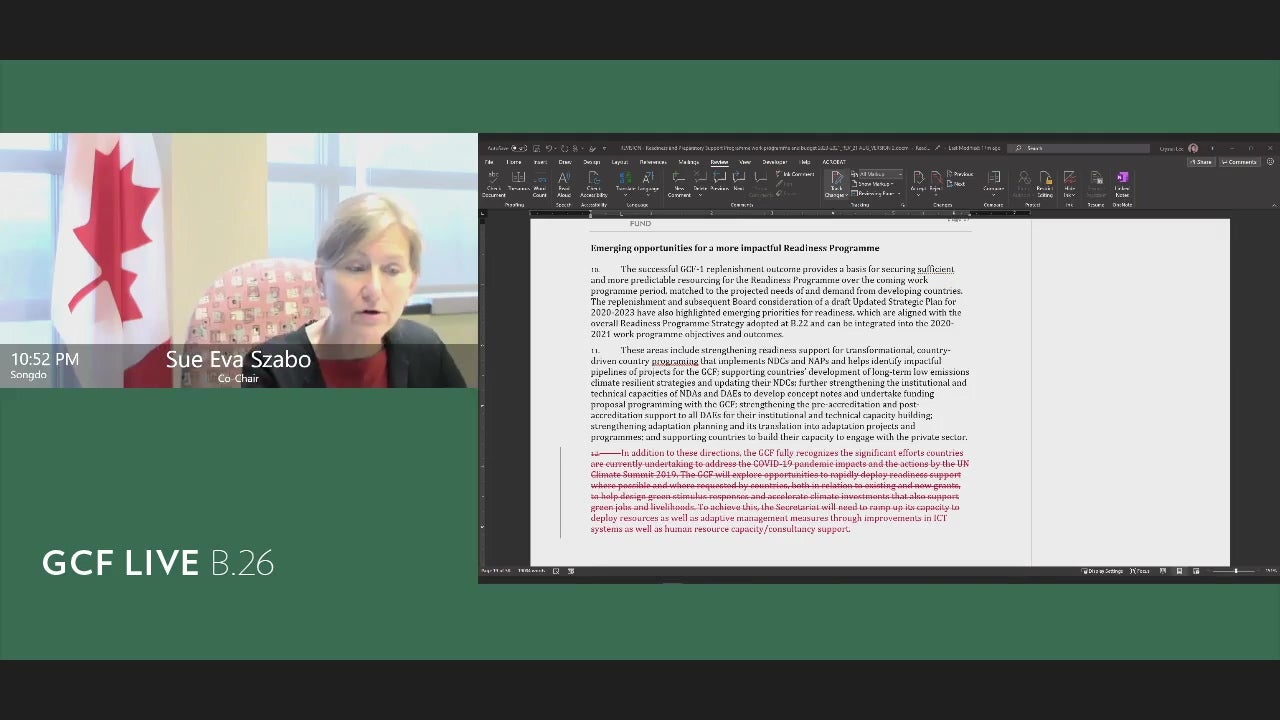Click the word count in the status bar

pyautogui.click(x=531, y=571)
